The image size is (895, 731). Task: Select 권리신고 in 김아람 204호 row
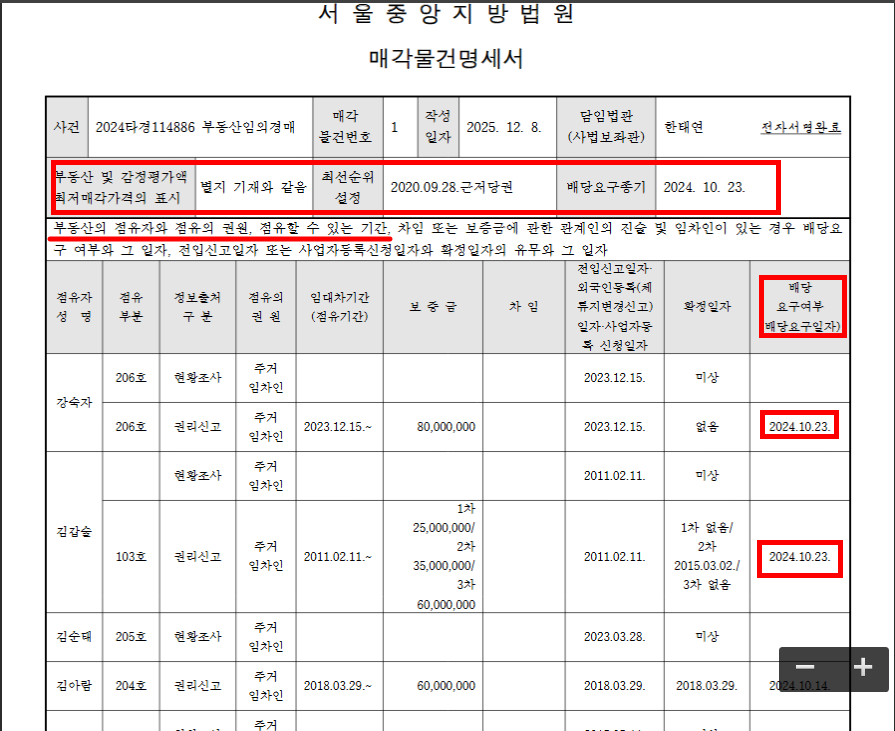(197, 686)
